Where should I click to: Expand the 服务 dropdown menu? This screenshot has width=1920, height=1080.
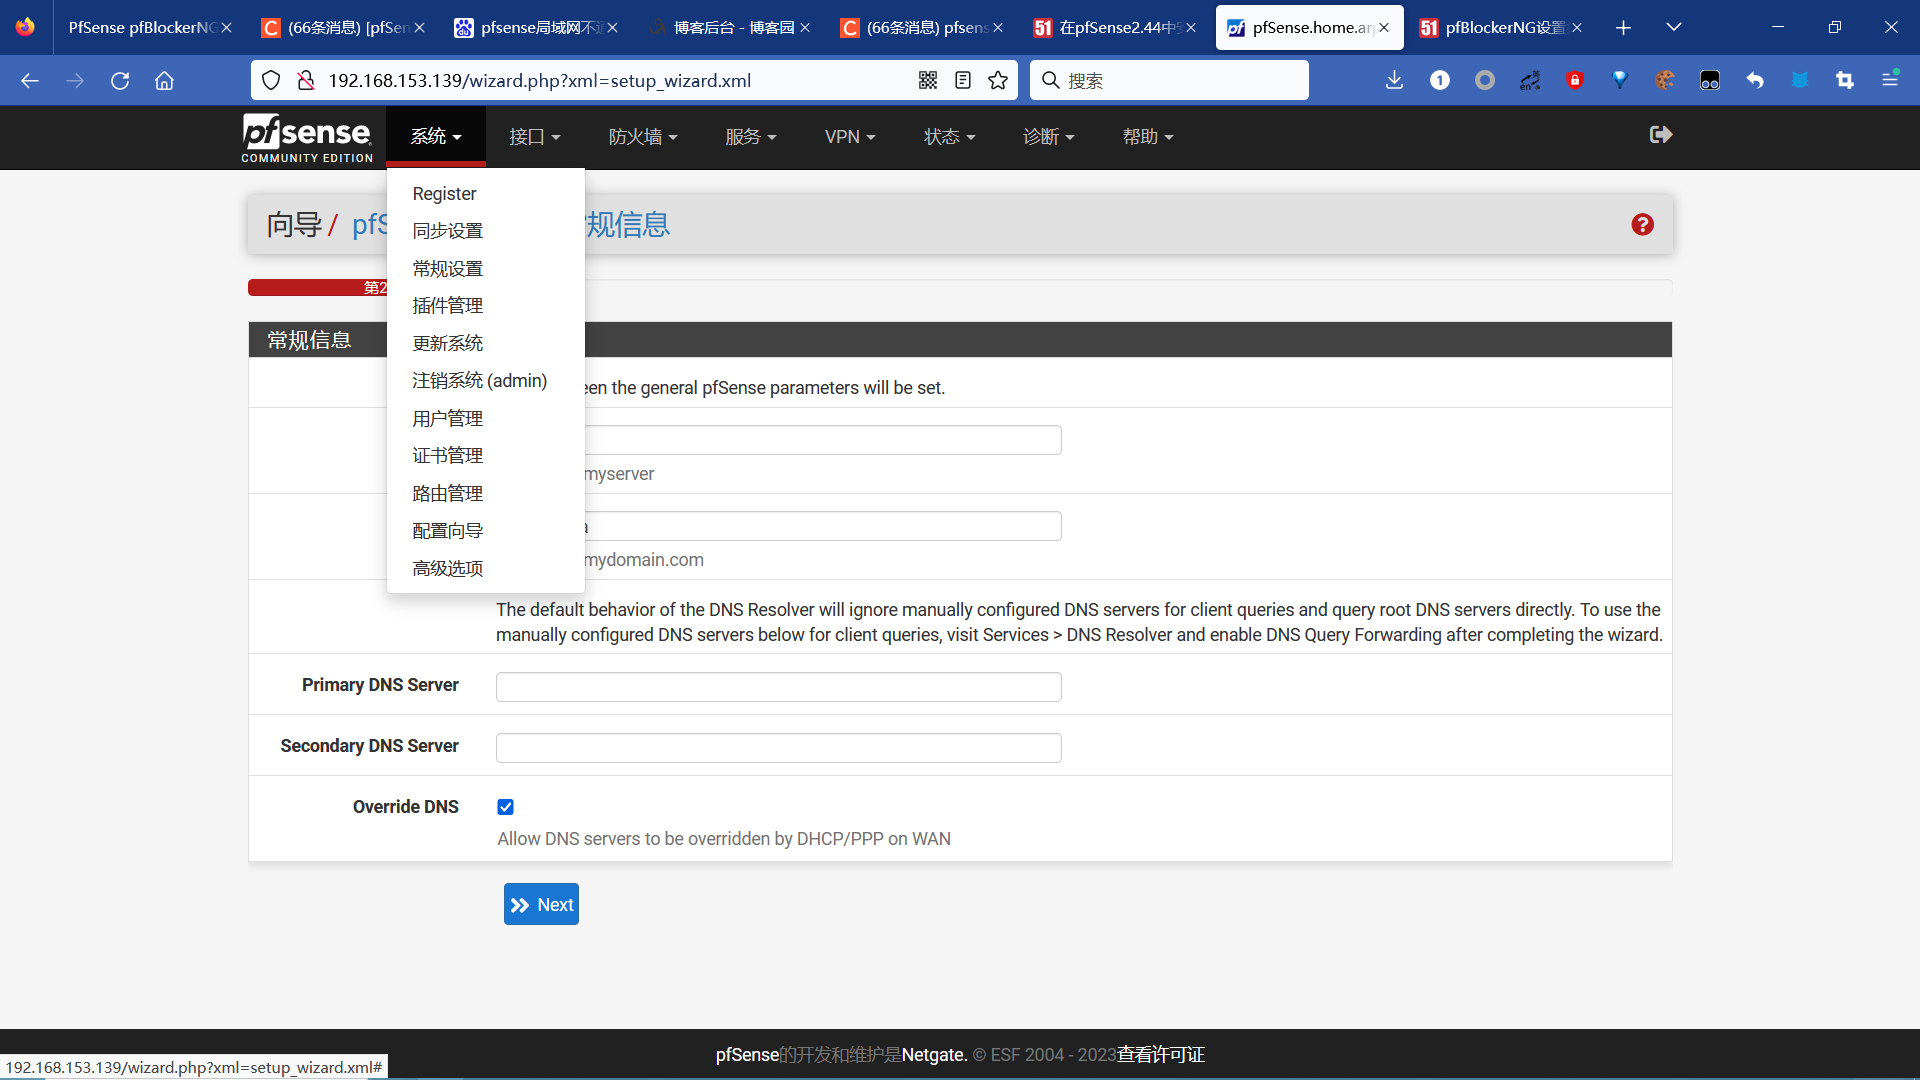click(751, 137)
